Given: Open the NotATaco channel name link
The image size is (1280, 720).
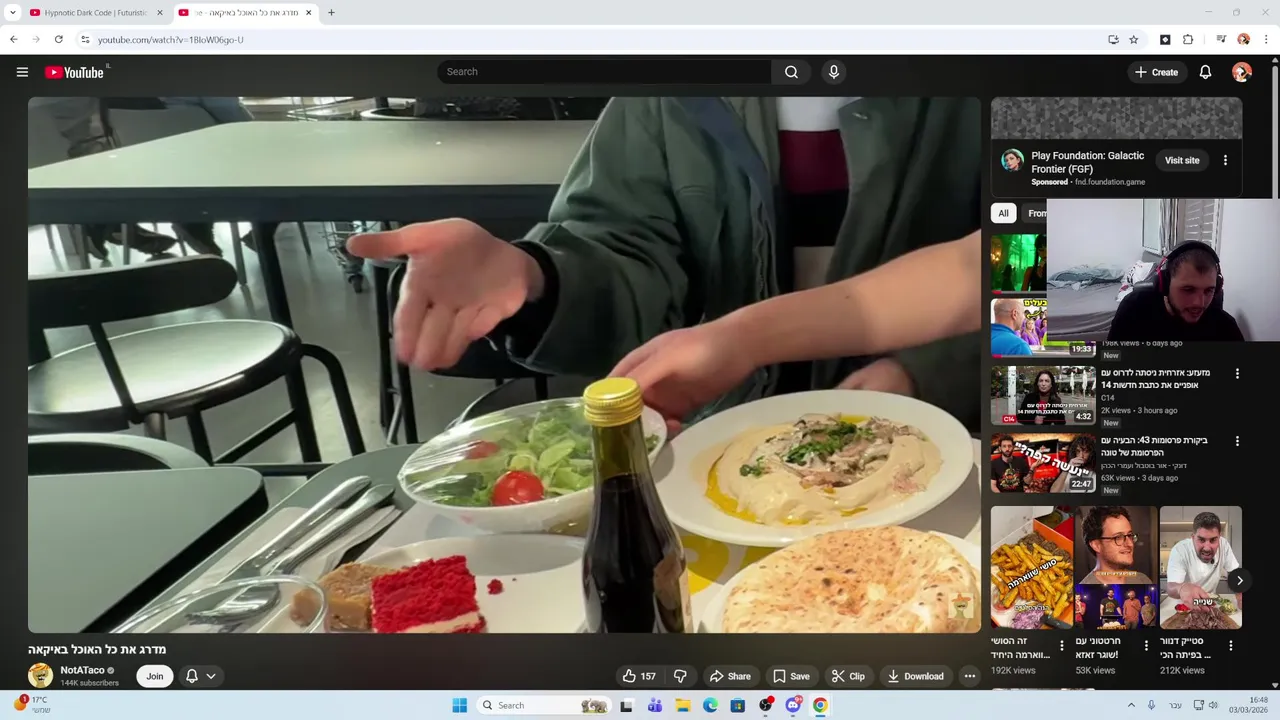Looking at the screenshot, I should pyautogui.click(x=82, y=670).
